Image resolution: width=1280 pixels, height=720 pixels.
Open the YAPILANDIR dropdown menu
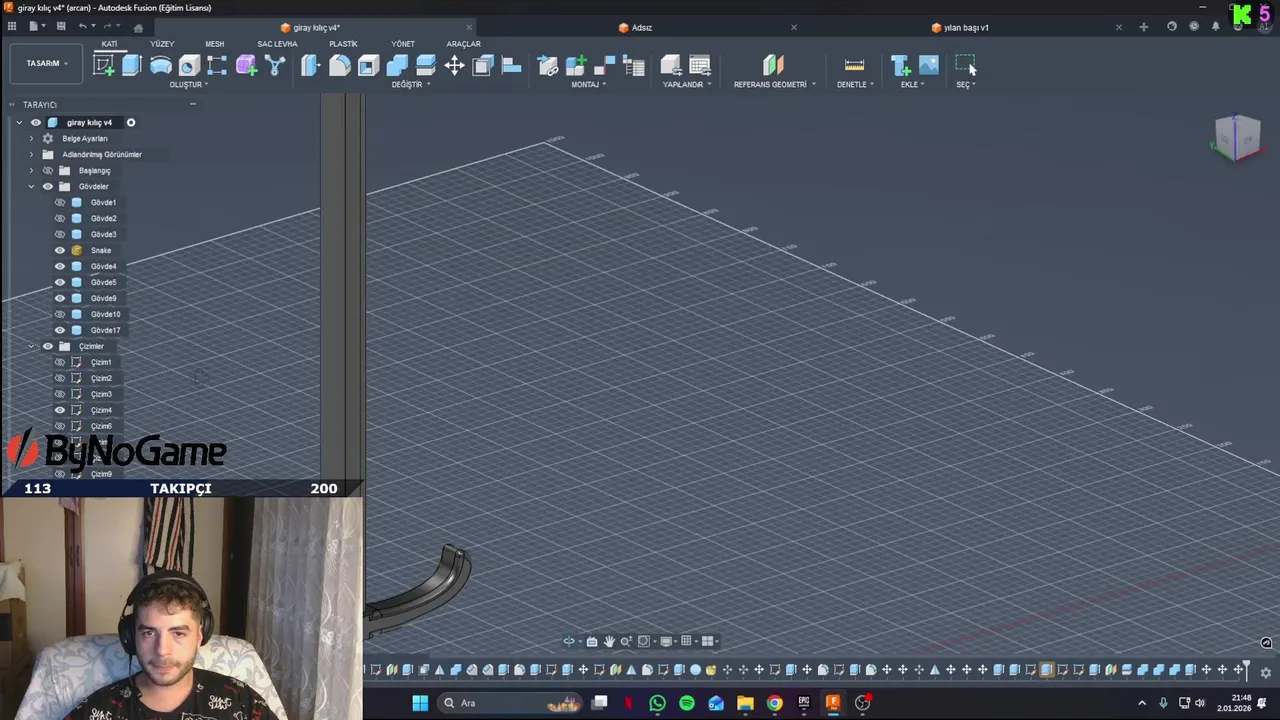tap(687, 85)
